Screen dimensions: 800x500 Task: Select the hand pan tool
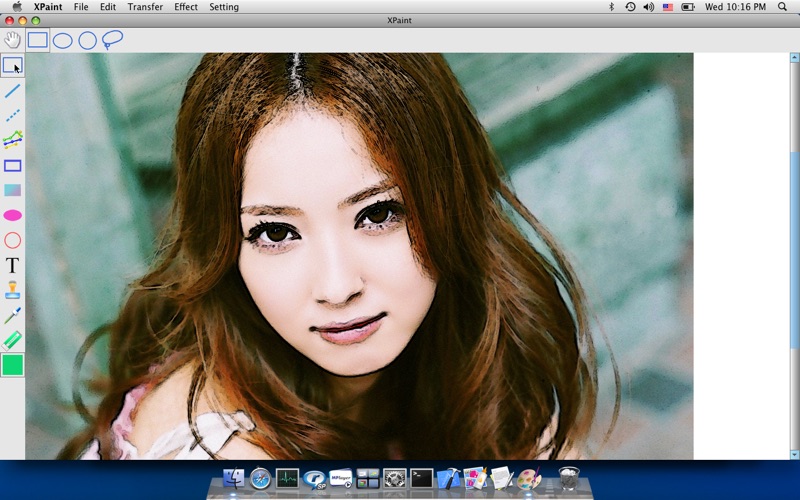(x=12, y=40)
